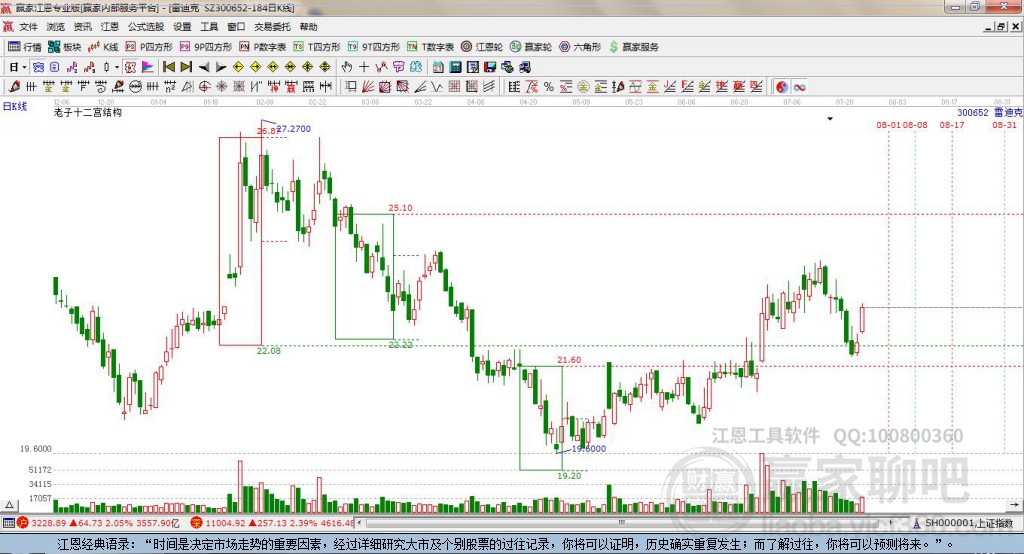Select the zigzag wave line tool
This screenshot has width=1024, height=554.
click(x=438, y=86)
